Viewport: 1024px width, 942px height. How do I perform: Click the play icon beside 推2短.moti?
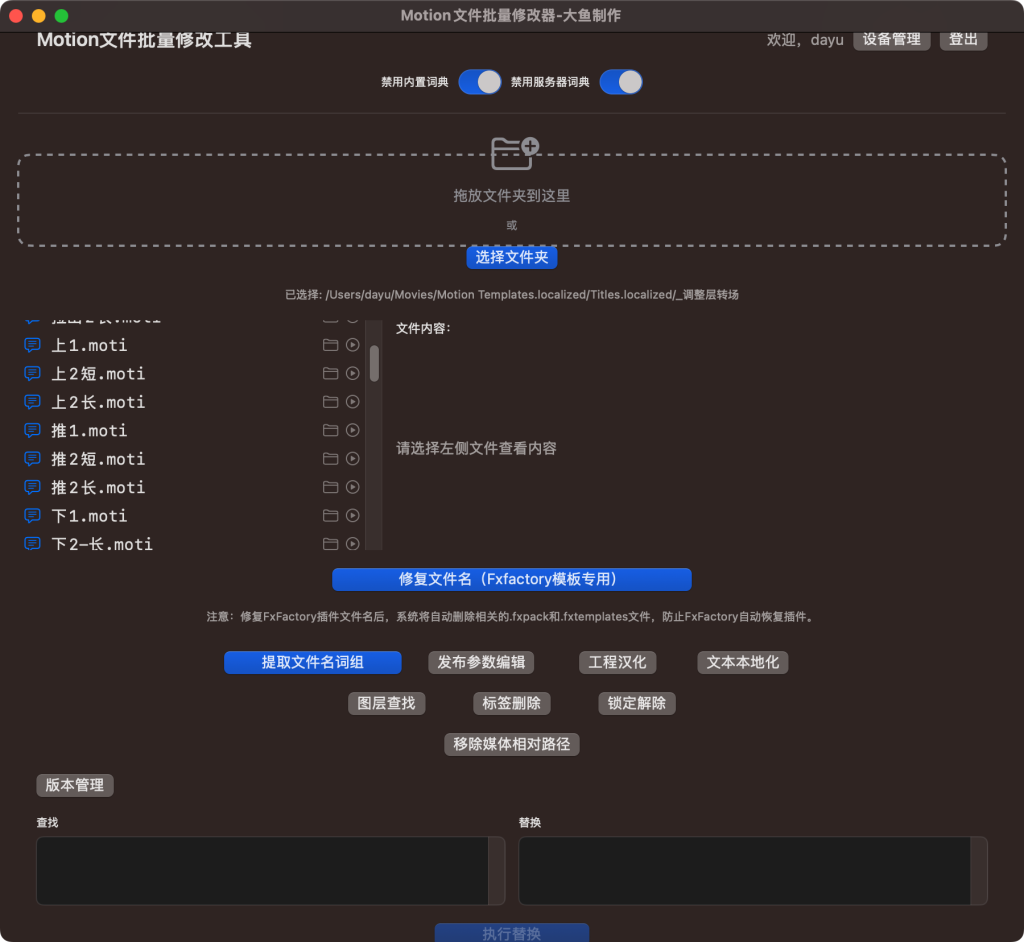[352, 459]
